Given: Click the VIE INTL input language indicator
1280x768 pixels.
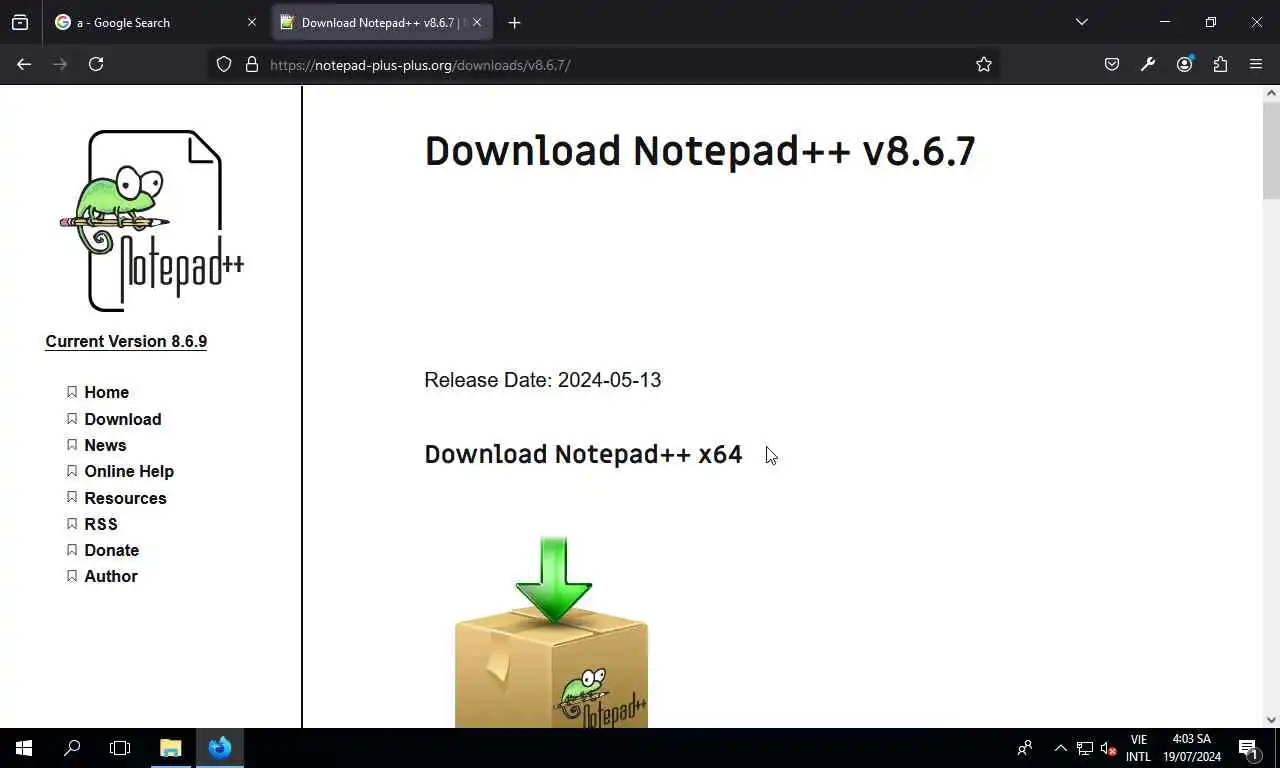Looking at the screenshot, I should (x=1138, y=748).
